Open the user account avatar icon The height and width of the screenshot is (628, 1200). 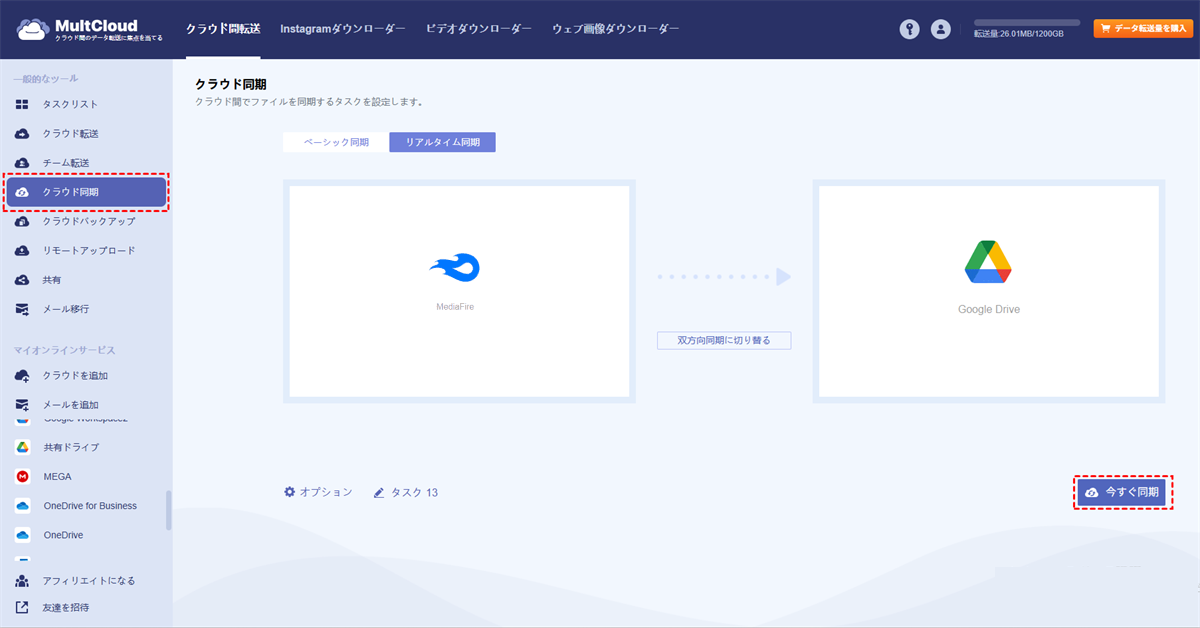pyautogui.click(x=940, y=29)
